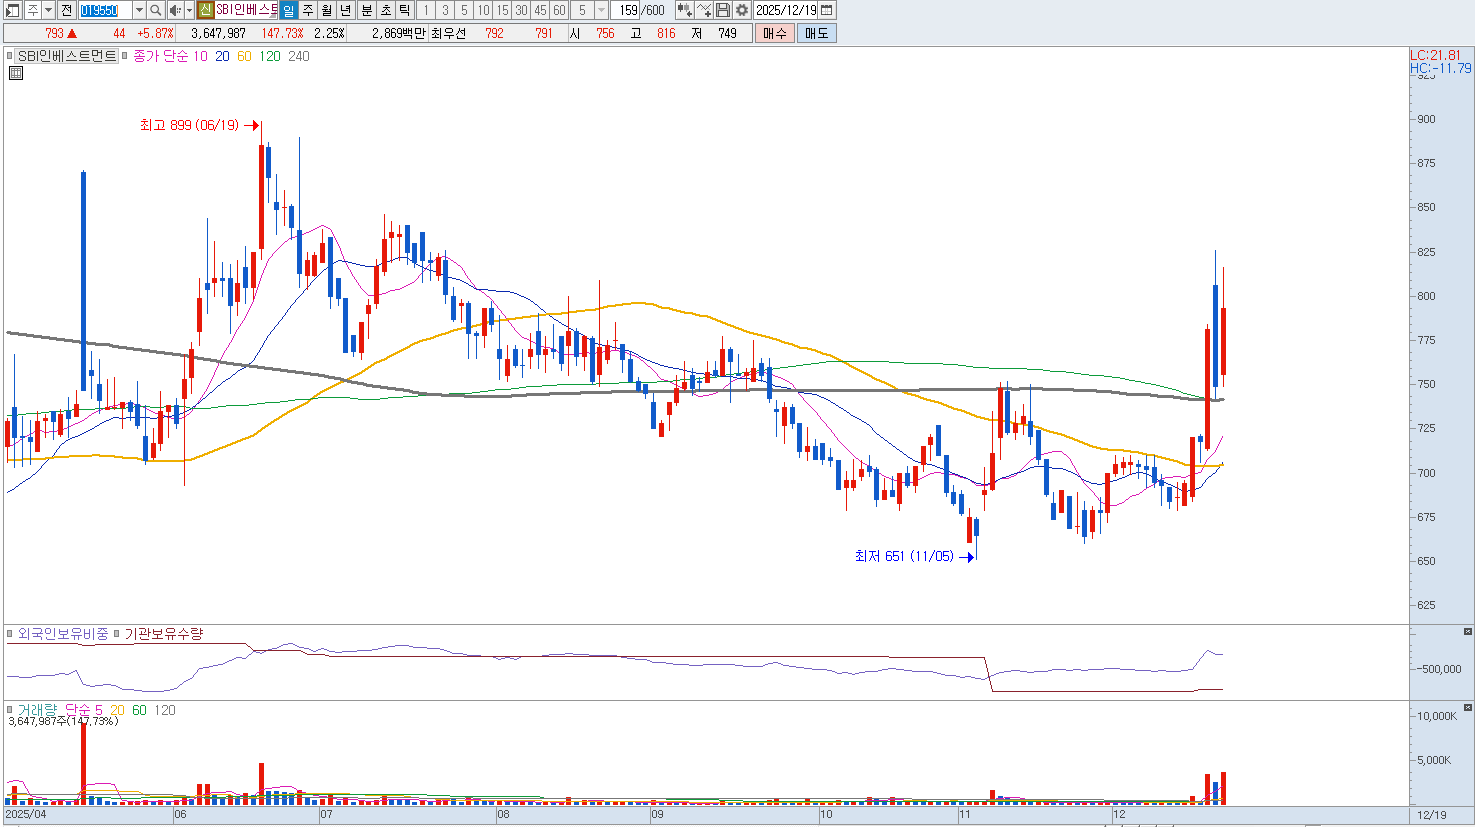Select the 30 minute interval tab

click(521, 10)
